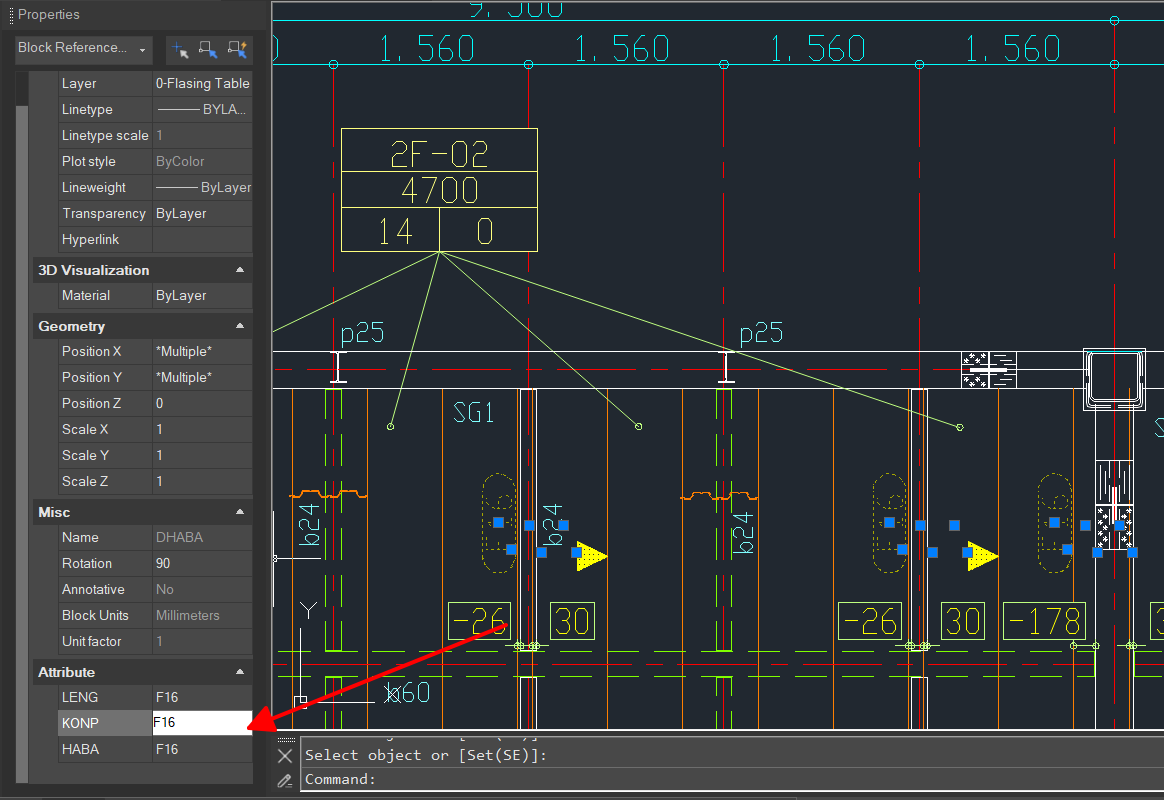This screenshot has width=1164, height=800.
Task: Click the Transparency ByLayer value
Action: click(x=201, y=213)
